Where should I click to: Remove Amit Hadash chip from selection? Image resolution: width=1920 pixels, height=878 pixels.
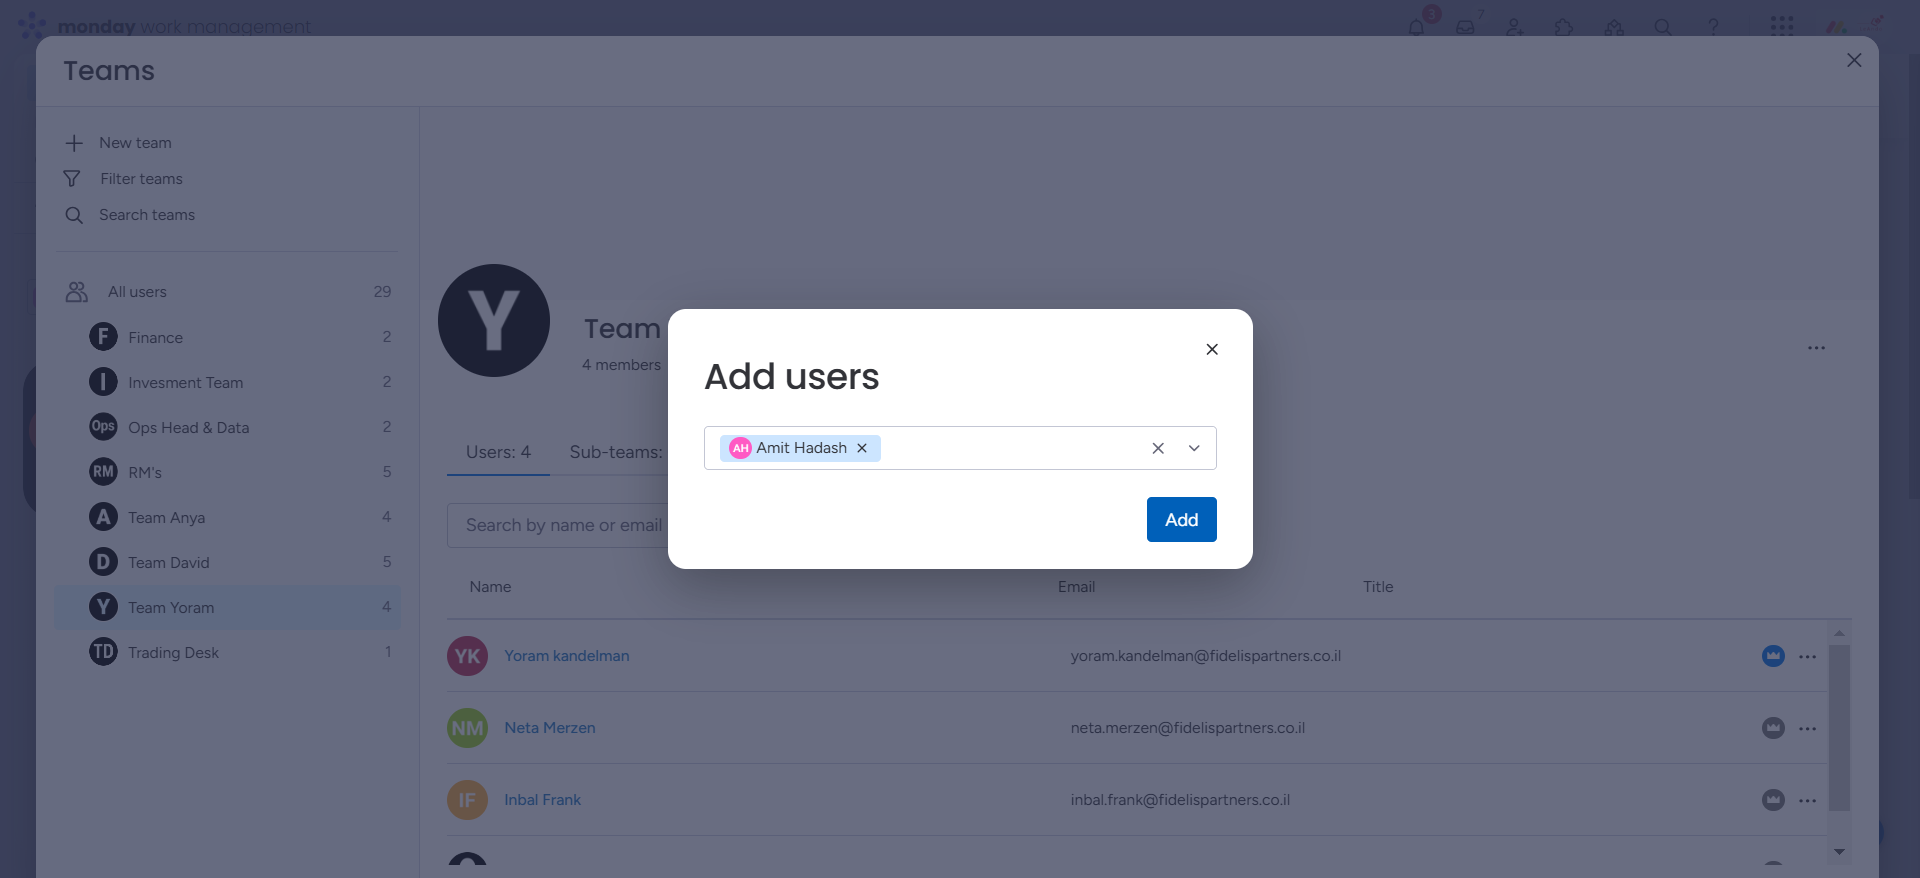pos(862,448)
